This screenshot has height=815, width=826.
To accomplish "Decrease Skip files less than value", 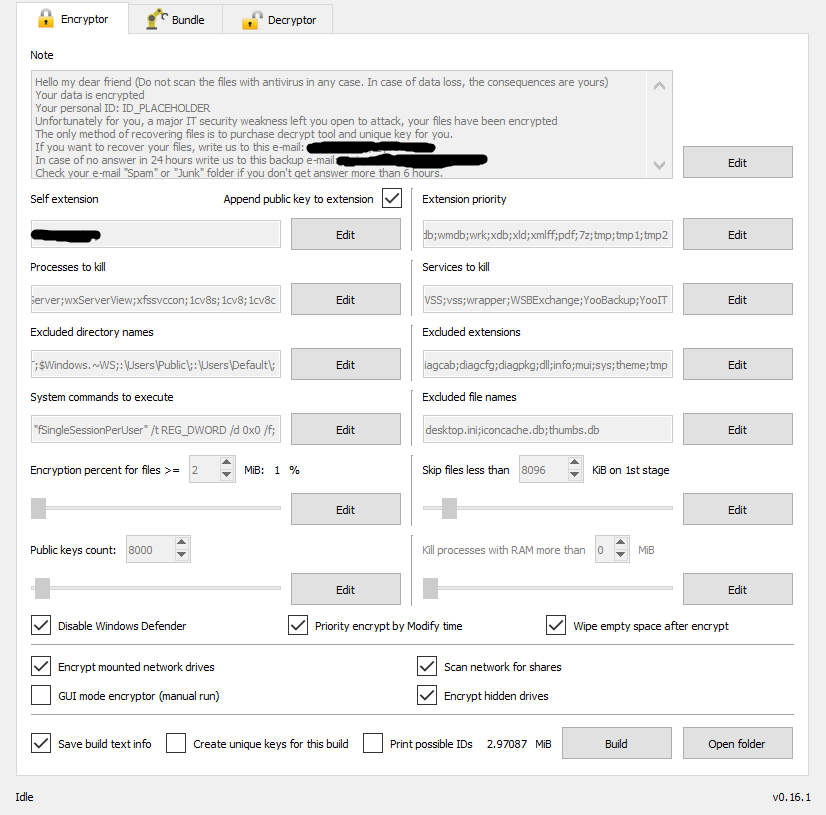I will (574, 475).
